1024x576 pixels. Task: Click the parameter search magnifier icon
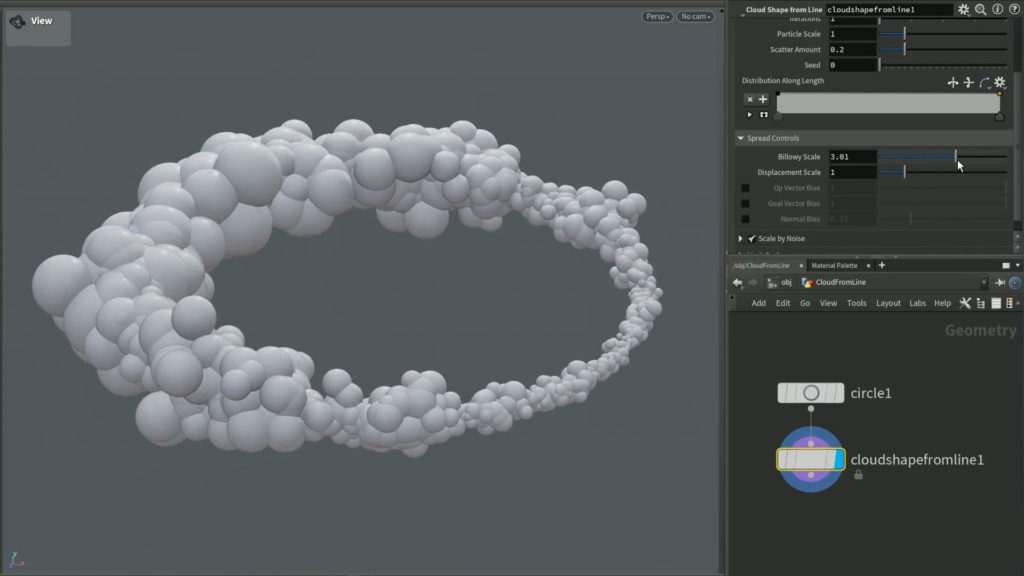[981, 8]
